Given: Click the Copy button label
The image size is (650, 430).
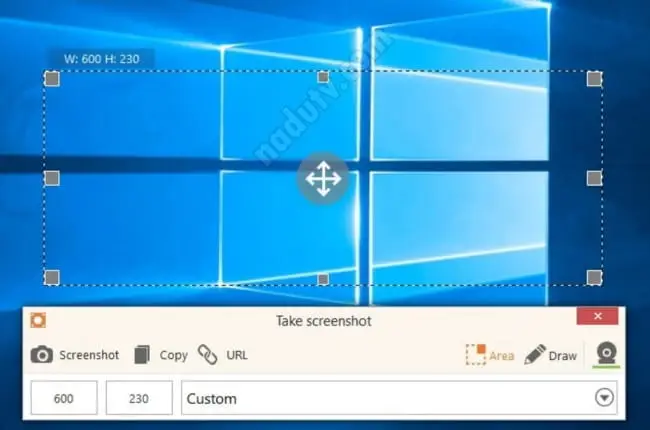Looking at the screenshot, I should (x=174, y=356).
